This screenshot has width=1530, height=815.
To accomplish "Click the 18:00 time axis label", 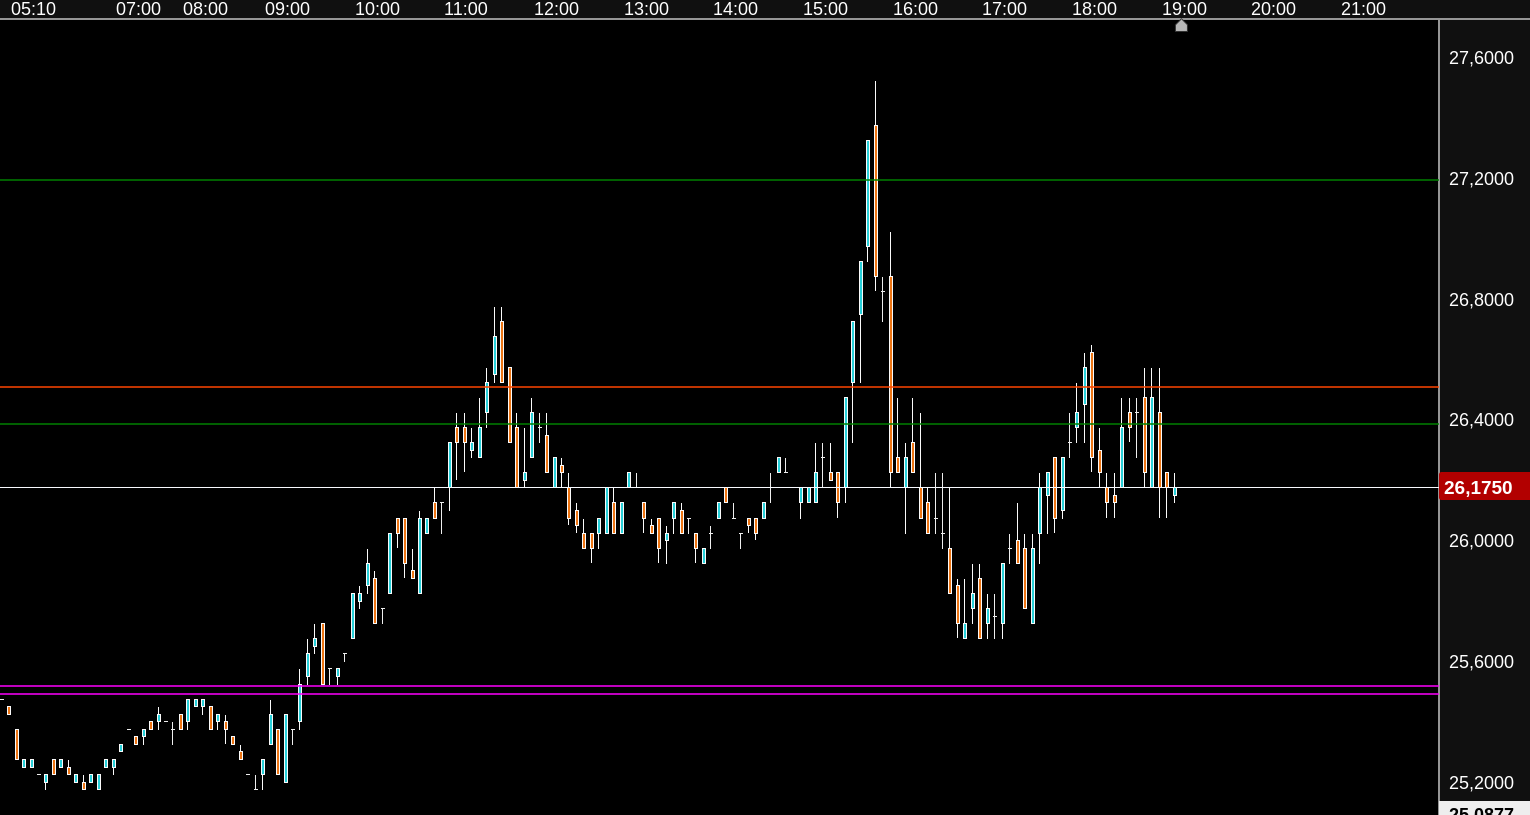I will [1094, 9].
